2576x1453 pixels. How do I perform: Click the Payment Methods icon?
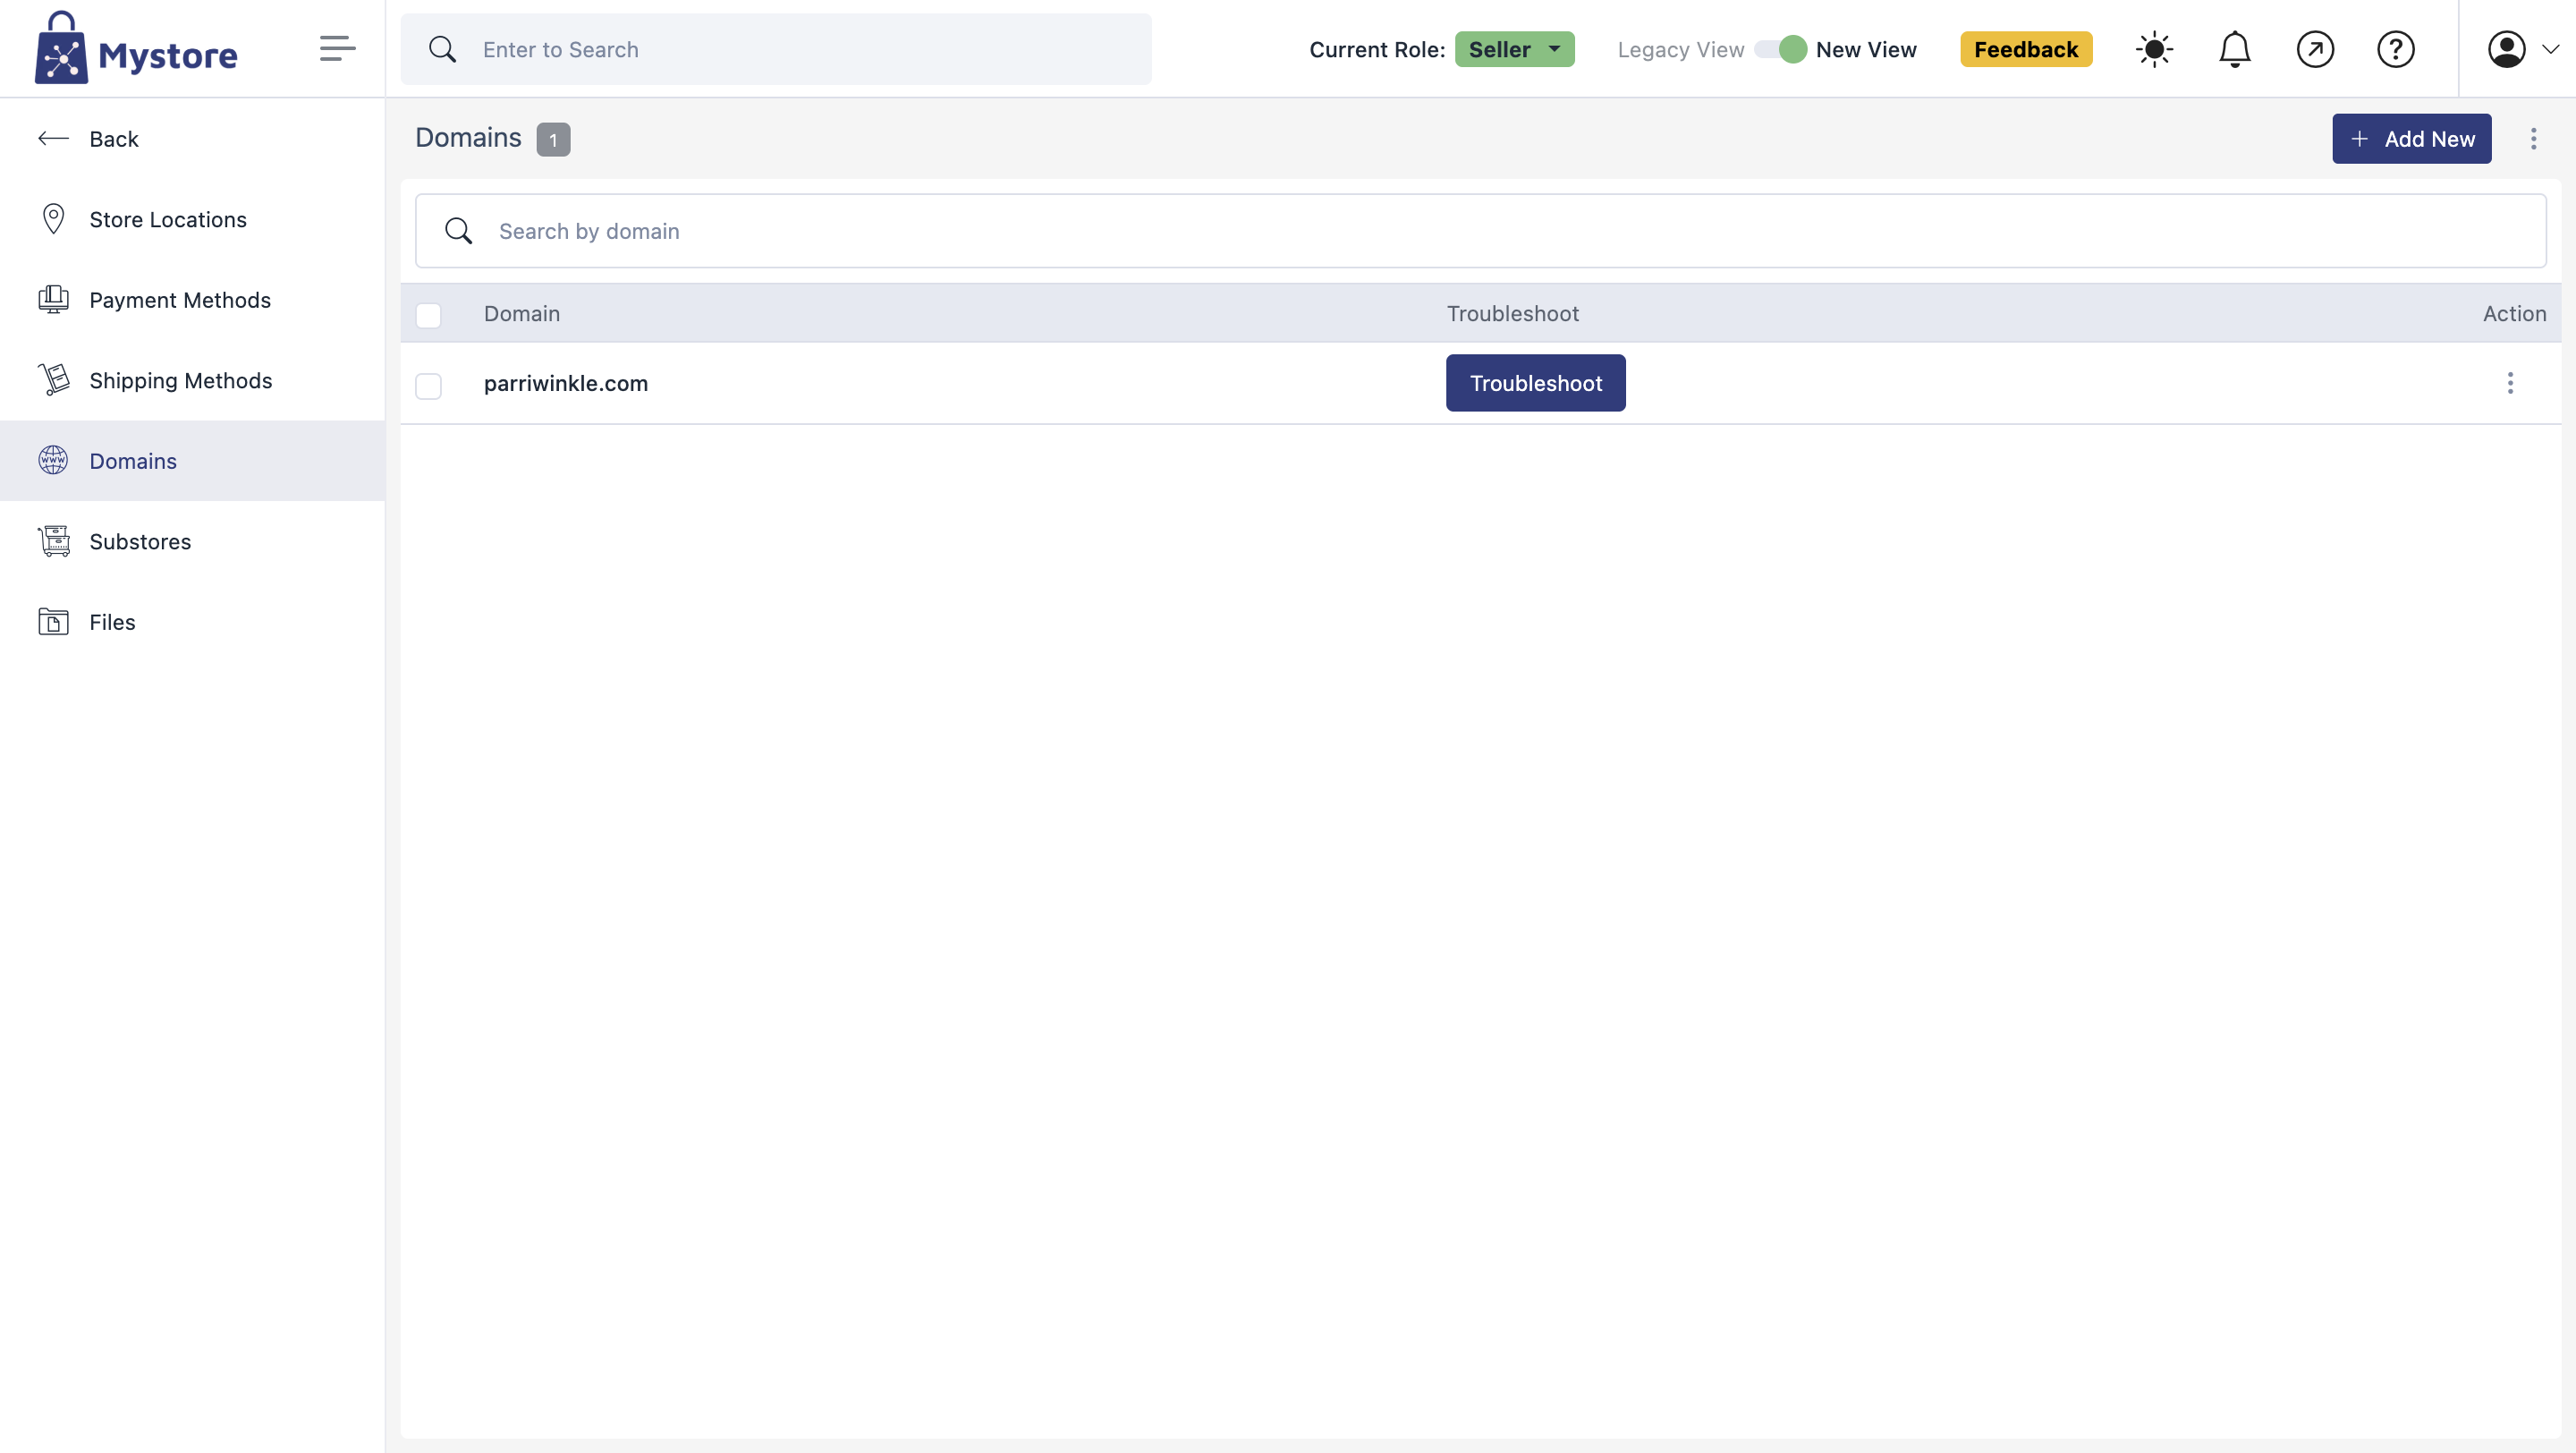[54, 300]
